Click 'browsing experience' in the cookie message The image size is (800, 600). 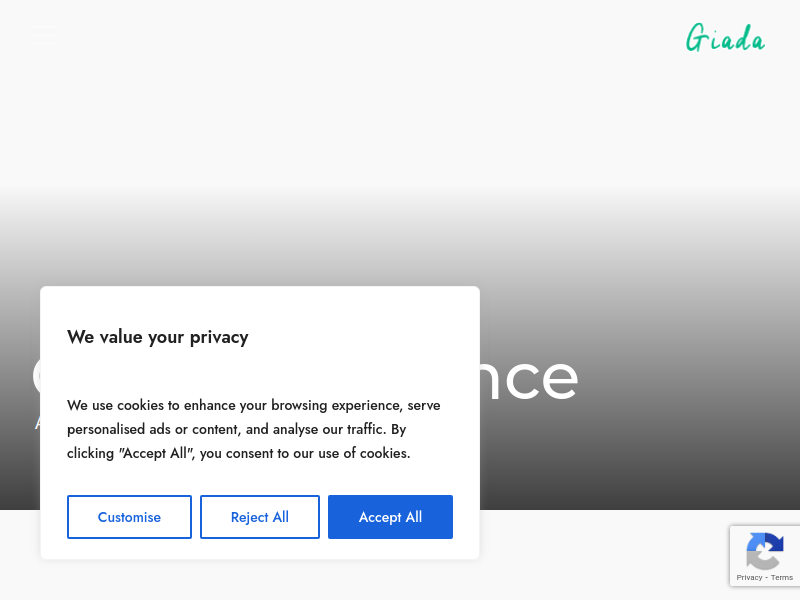click(337, 405)
